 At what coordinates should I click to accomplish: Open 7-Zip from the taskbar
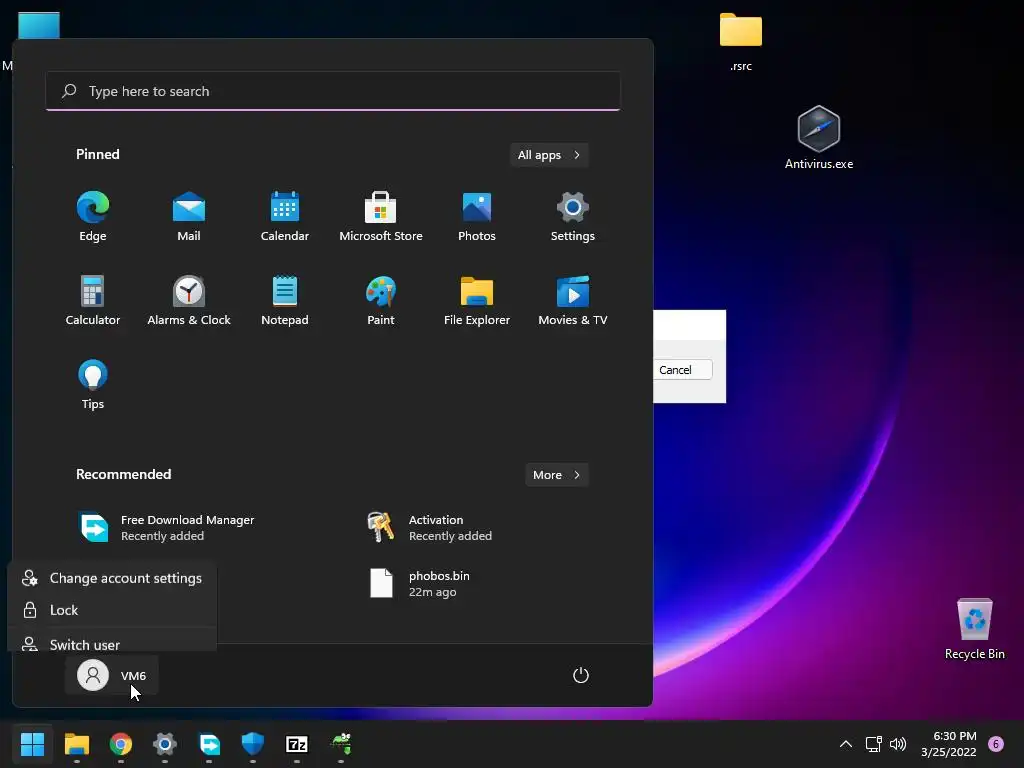click(x=296, y=744)
